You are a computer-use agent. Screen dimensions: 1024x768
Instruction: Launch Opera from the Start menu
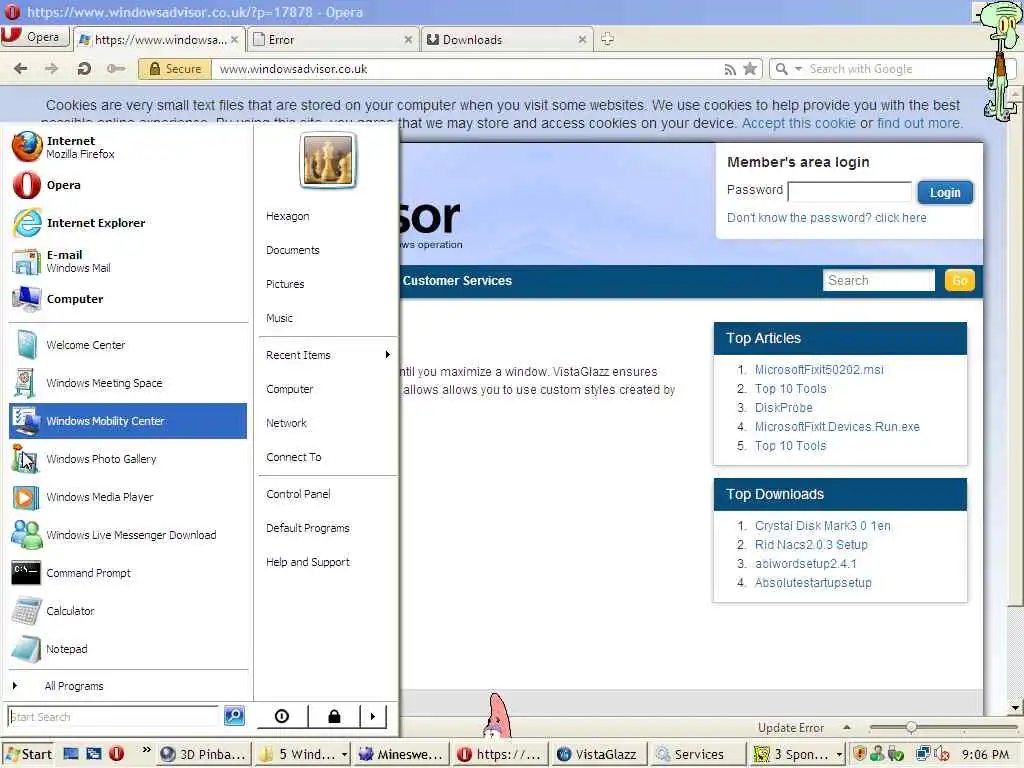[128, 185]
